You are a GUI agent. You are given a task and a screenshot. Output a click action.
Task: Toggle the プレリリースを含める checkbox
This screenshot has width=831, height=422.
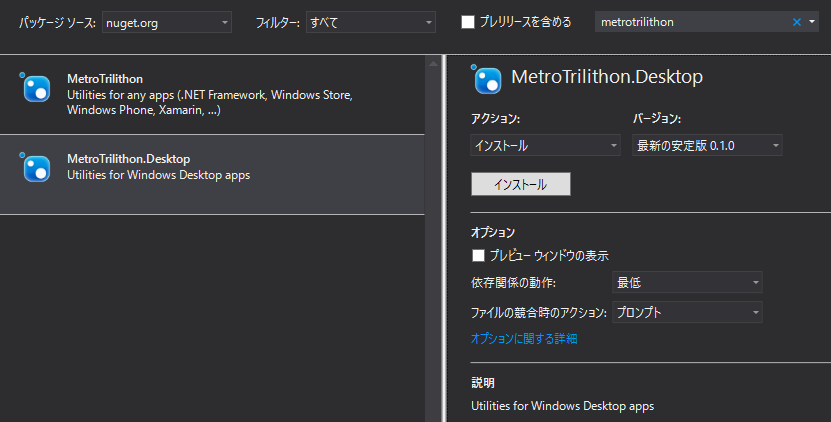[467, 22]
